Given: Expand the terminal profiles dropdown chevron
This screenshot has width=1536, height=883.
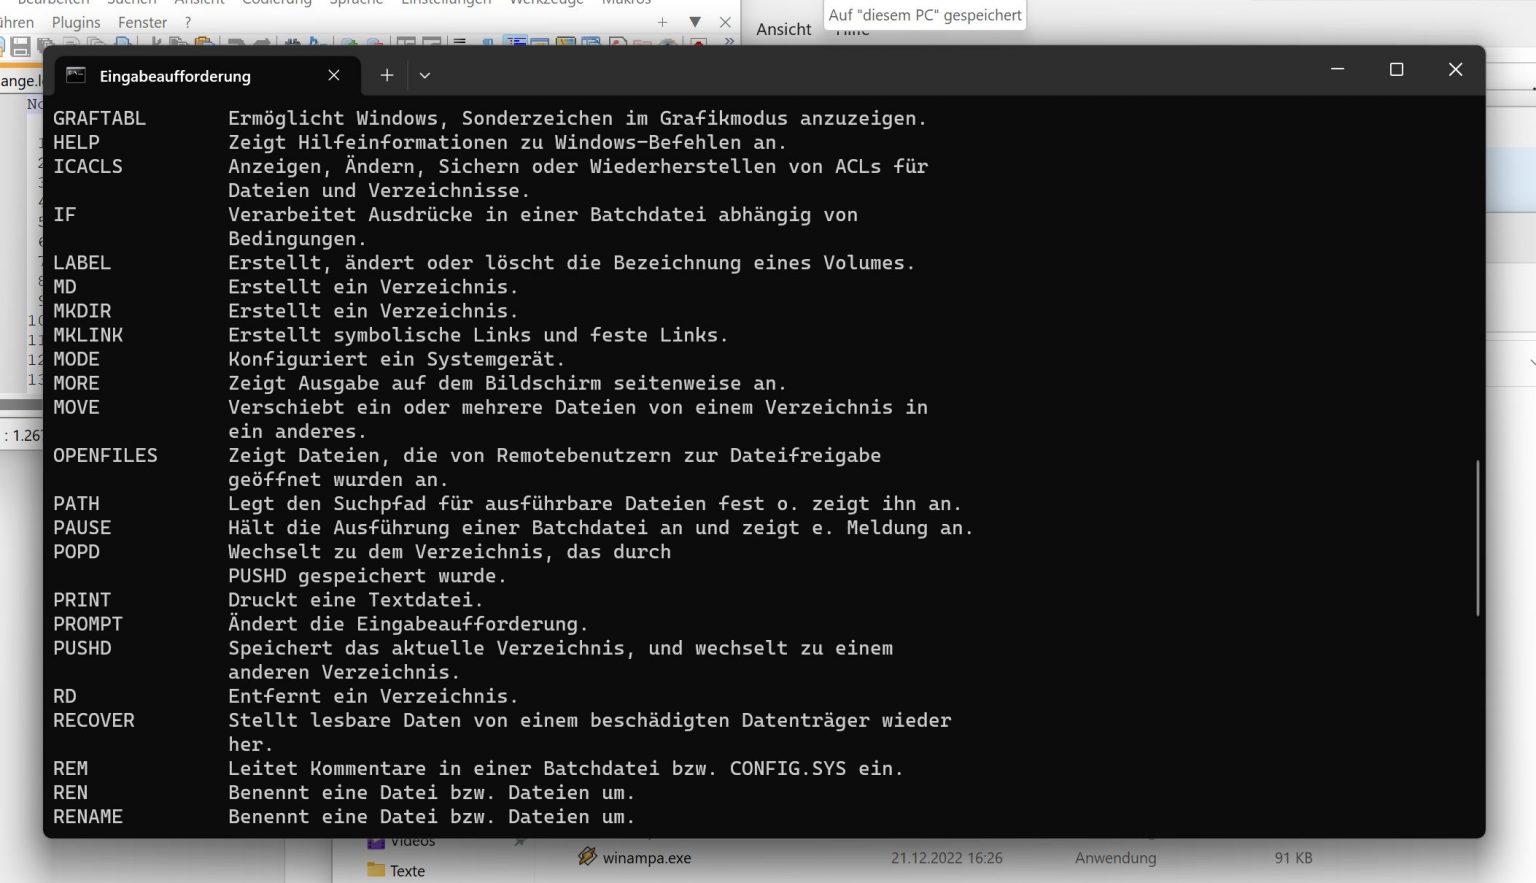Looking at the screenshot, I should pyautogui.click(x=425, y=75).
